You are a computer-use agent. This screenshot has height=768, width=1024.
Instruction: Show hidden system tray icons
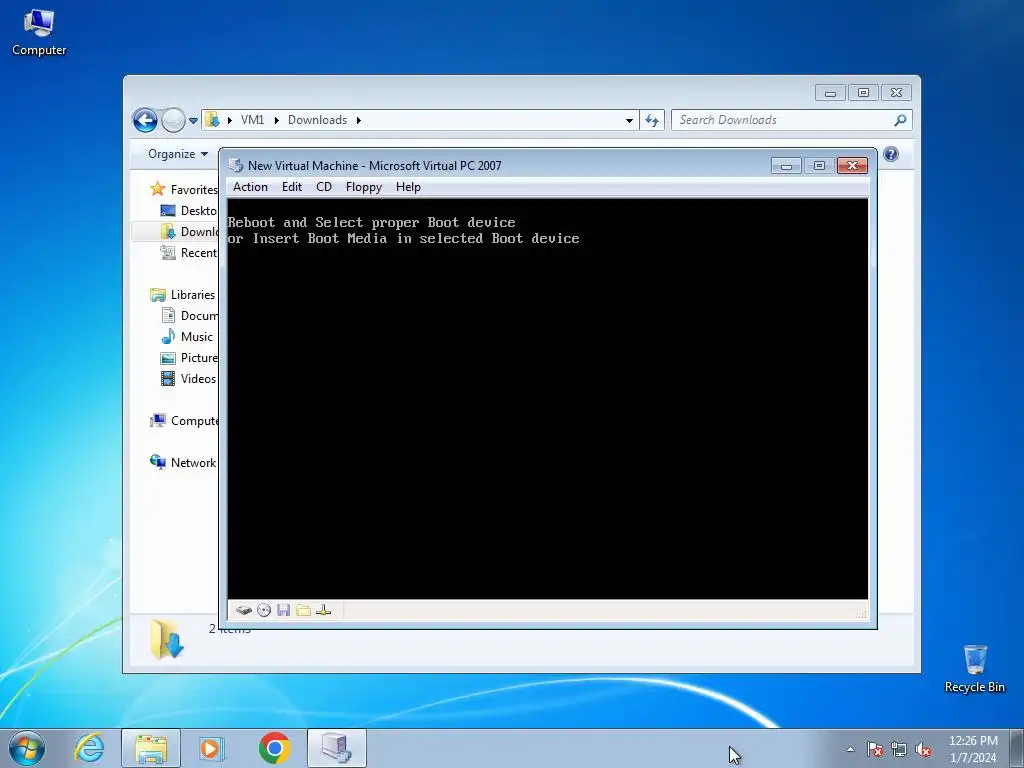[850, 749]
